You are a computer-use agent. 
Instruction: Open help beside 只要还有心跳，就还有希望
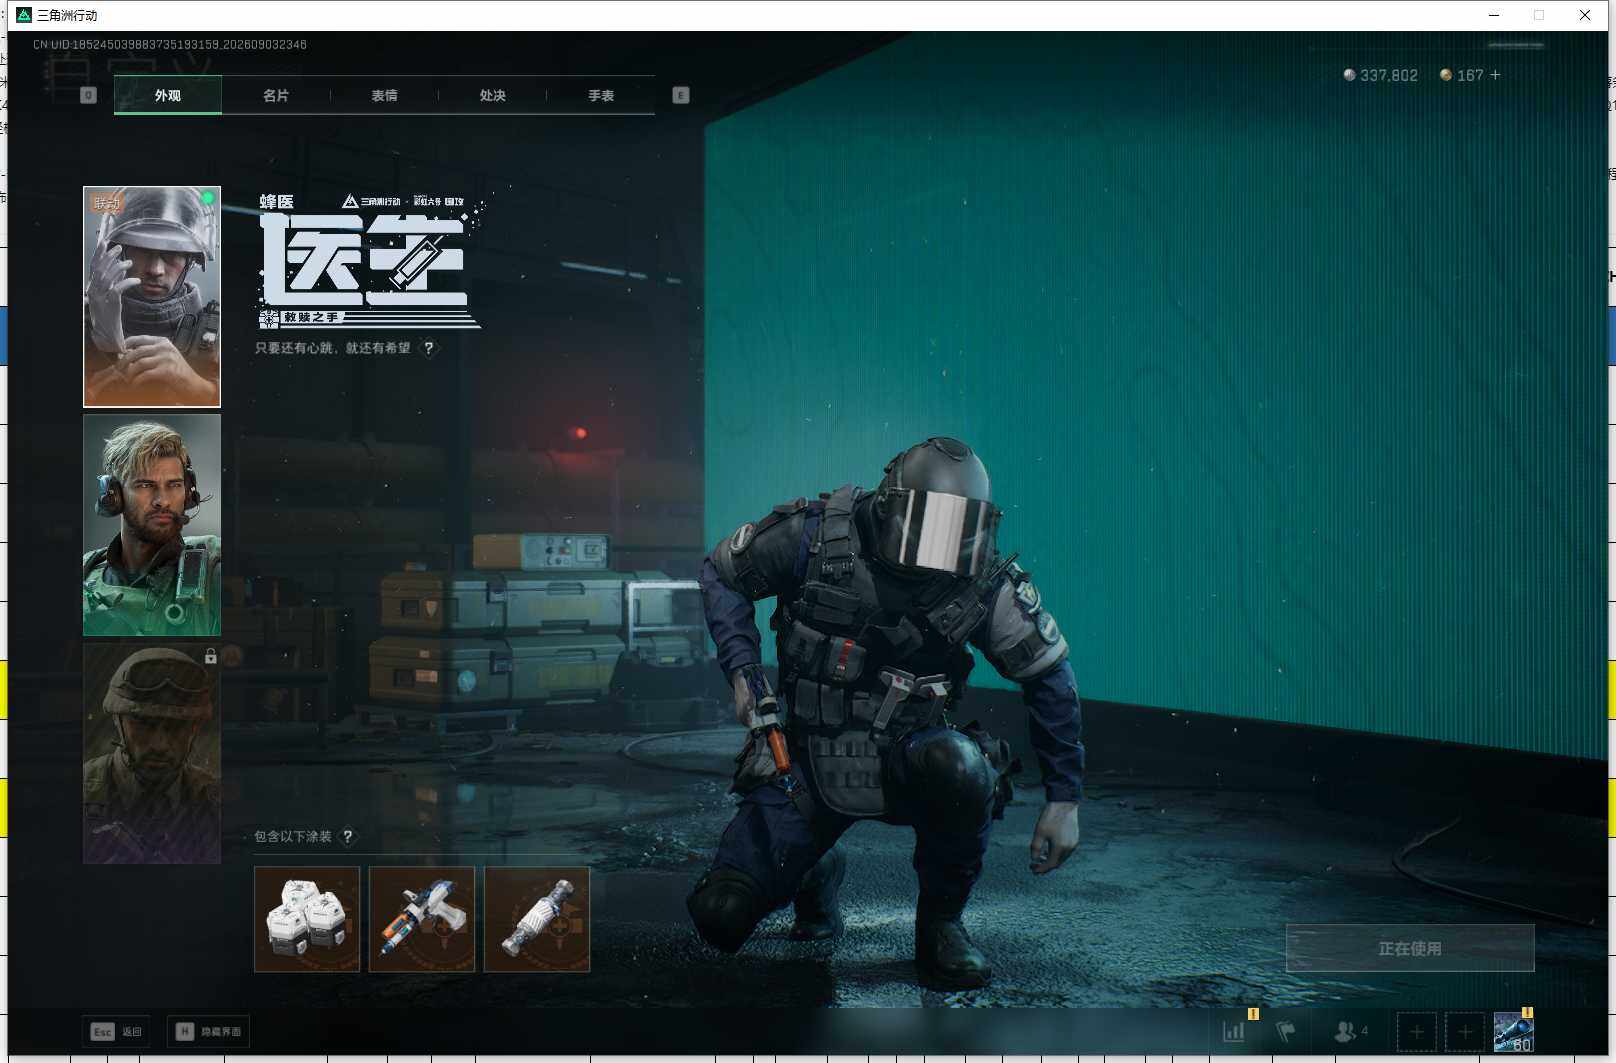(x=428, y=348)
